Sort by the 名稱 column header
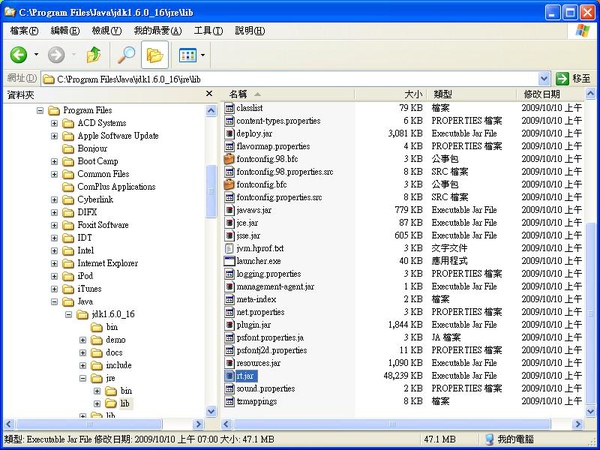The image size is (600, 450). click(288, 94)
